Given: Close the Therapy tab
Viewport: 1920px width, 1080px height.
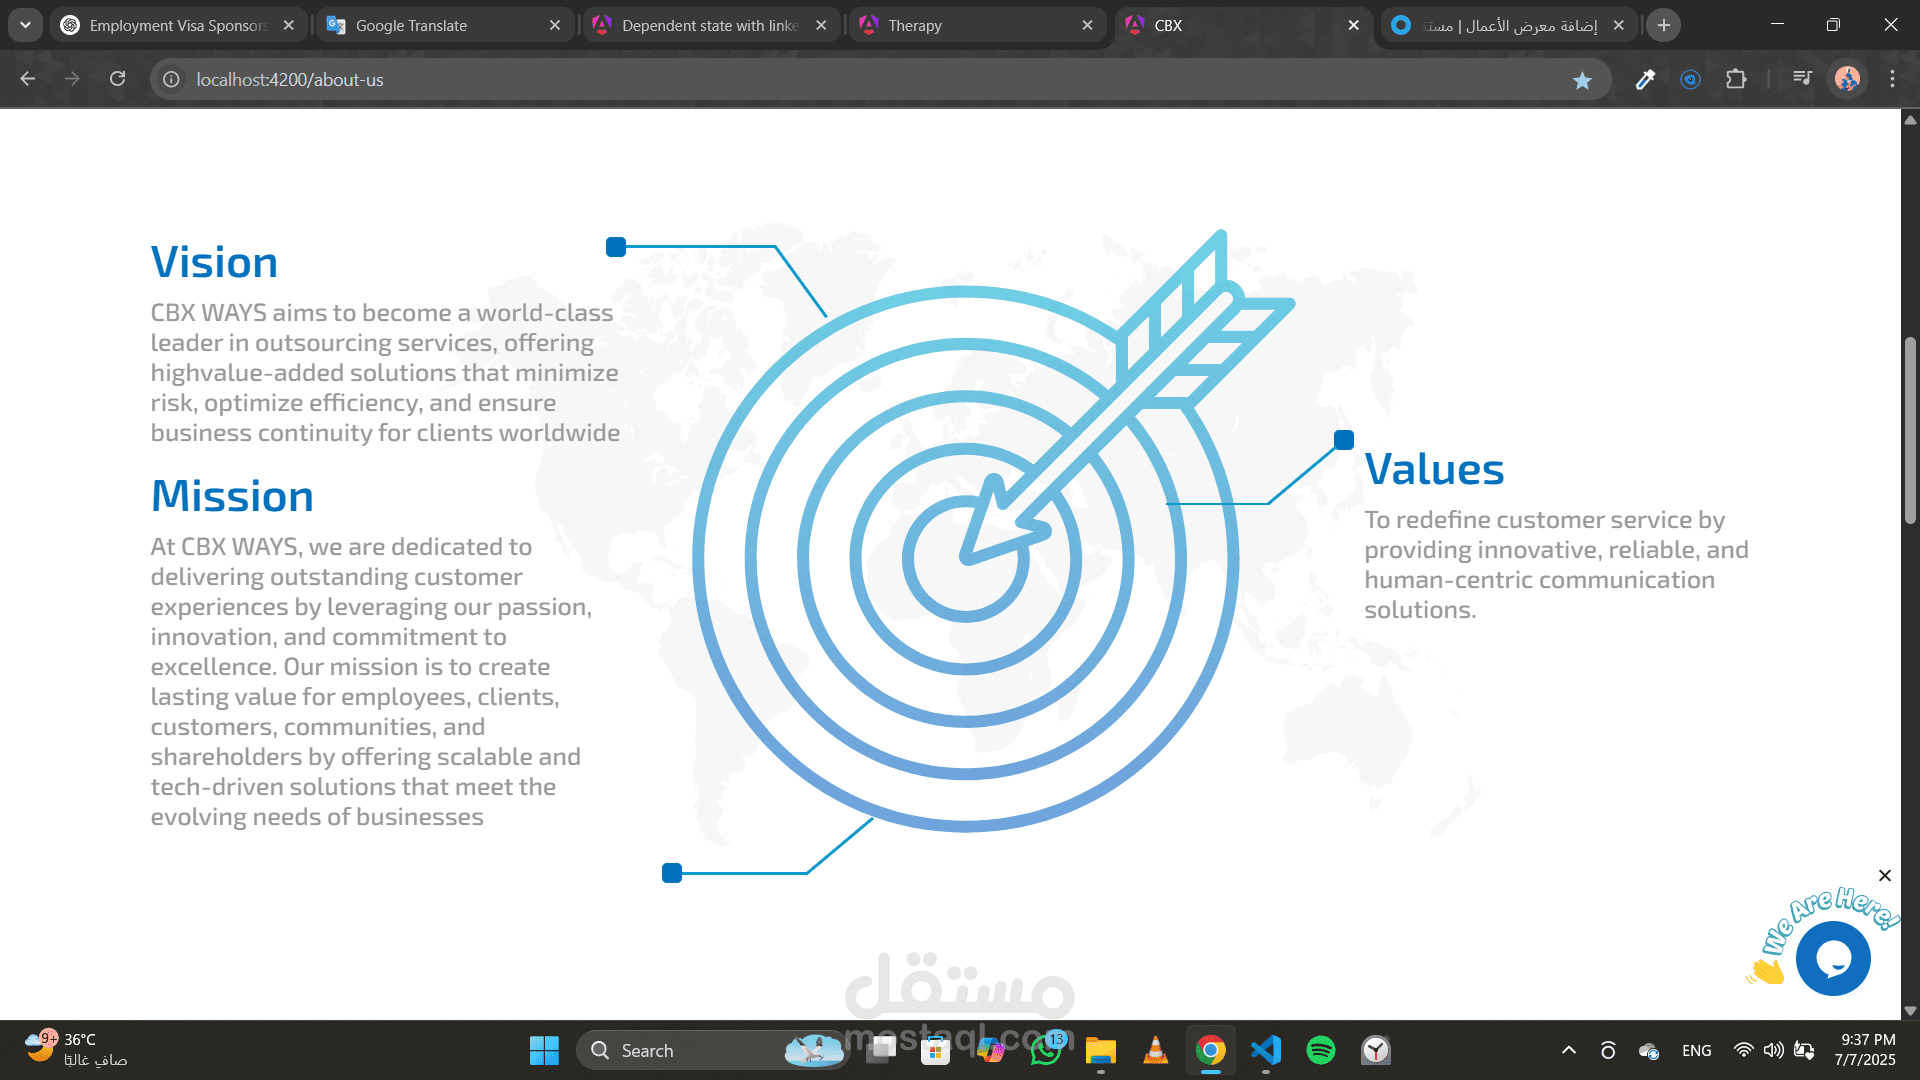Looking at the screenshot, I should point(1087,25).
